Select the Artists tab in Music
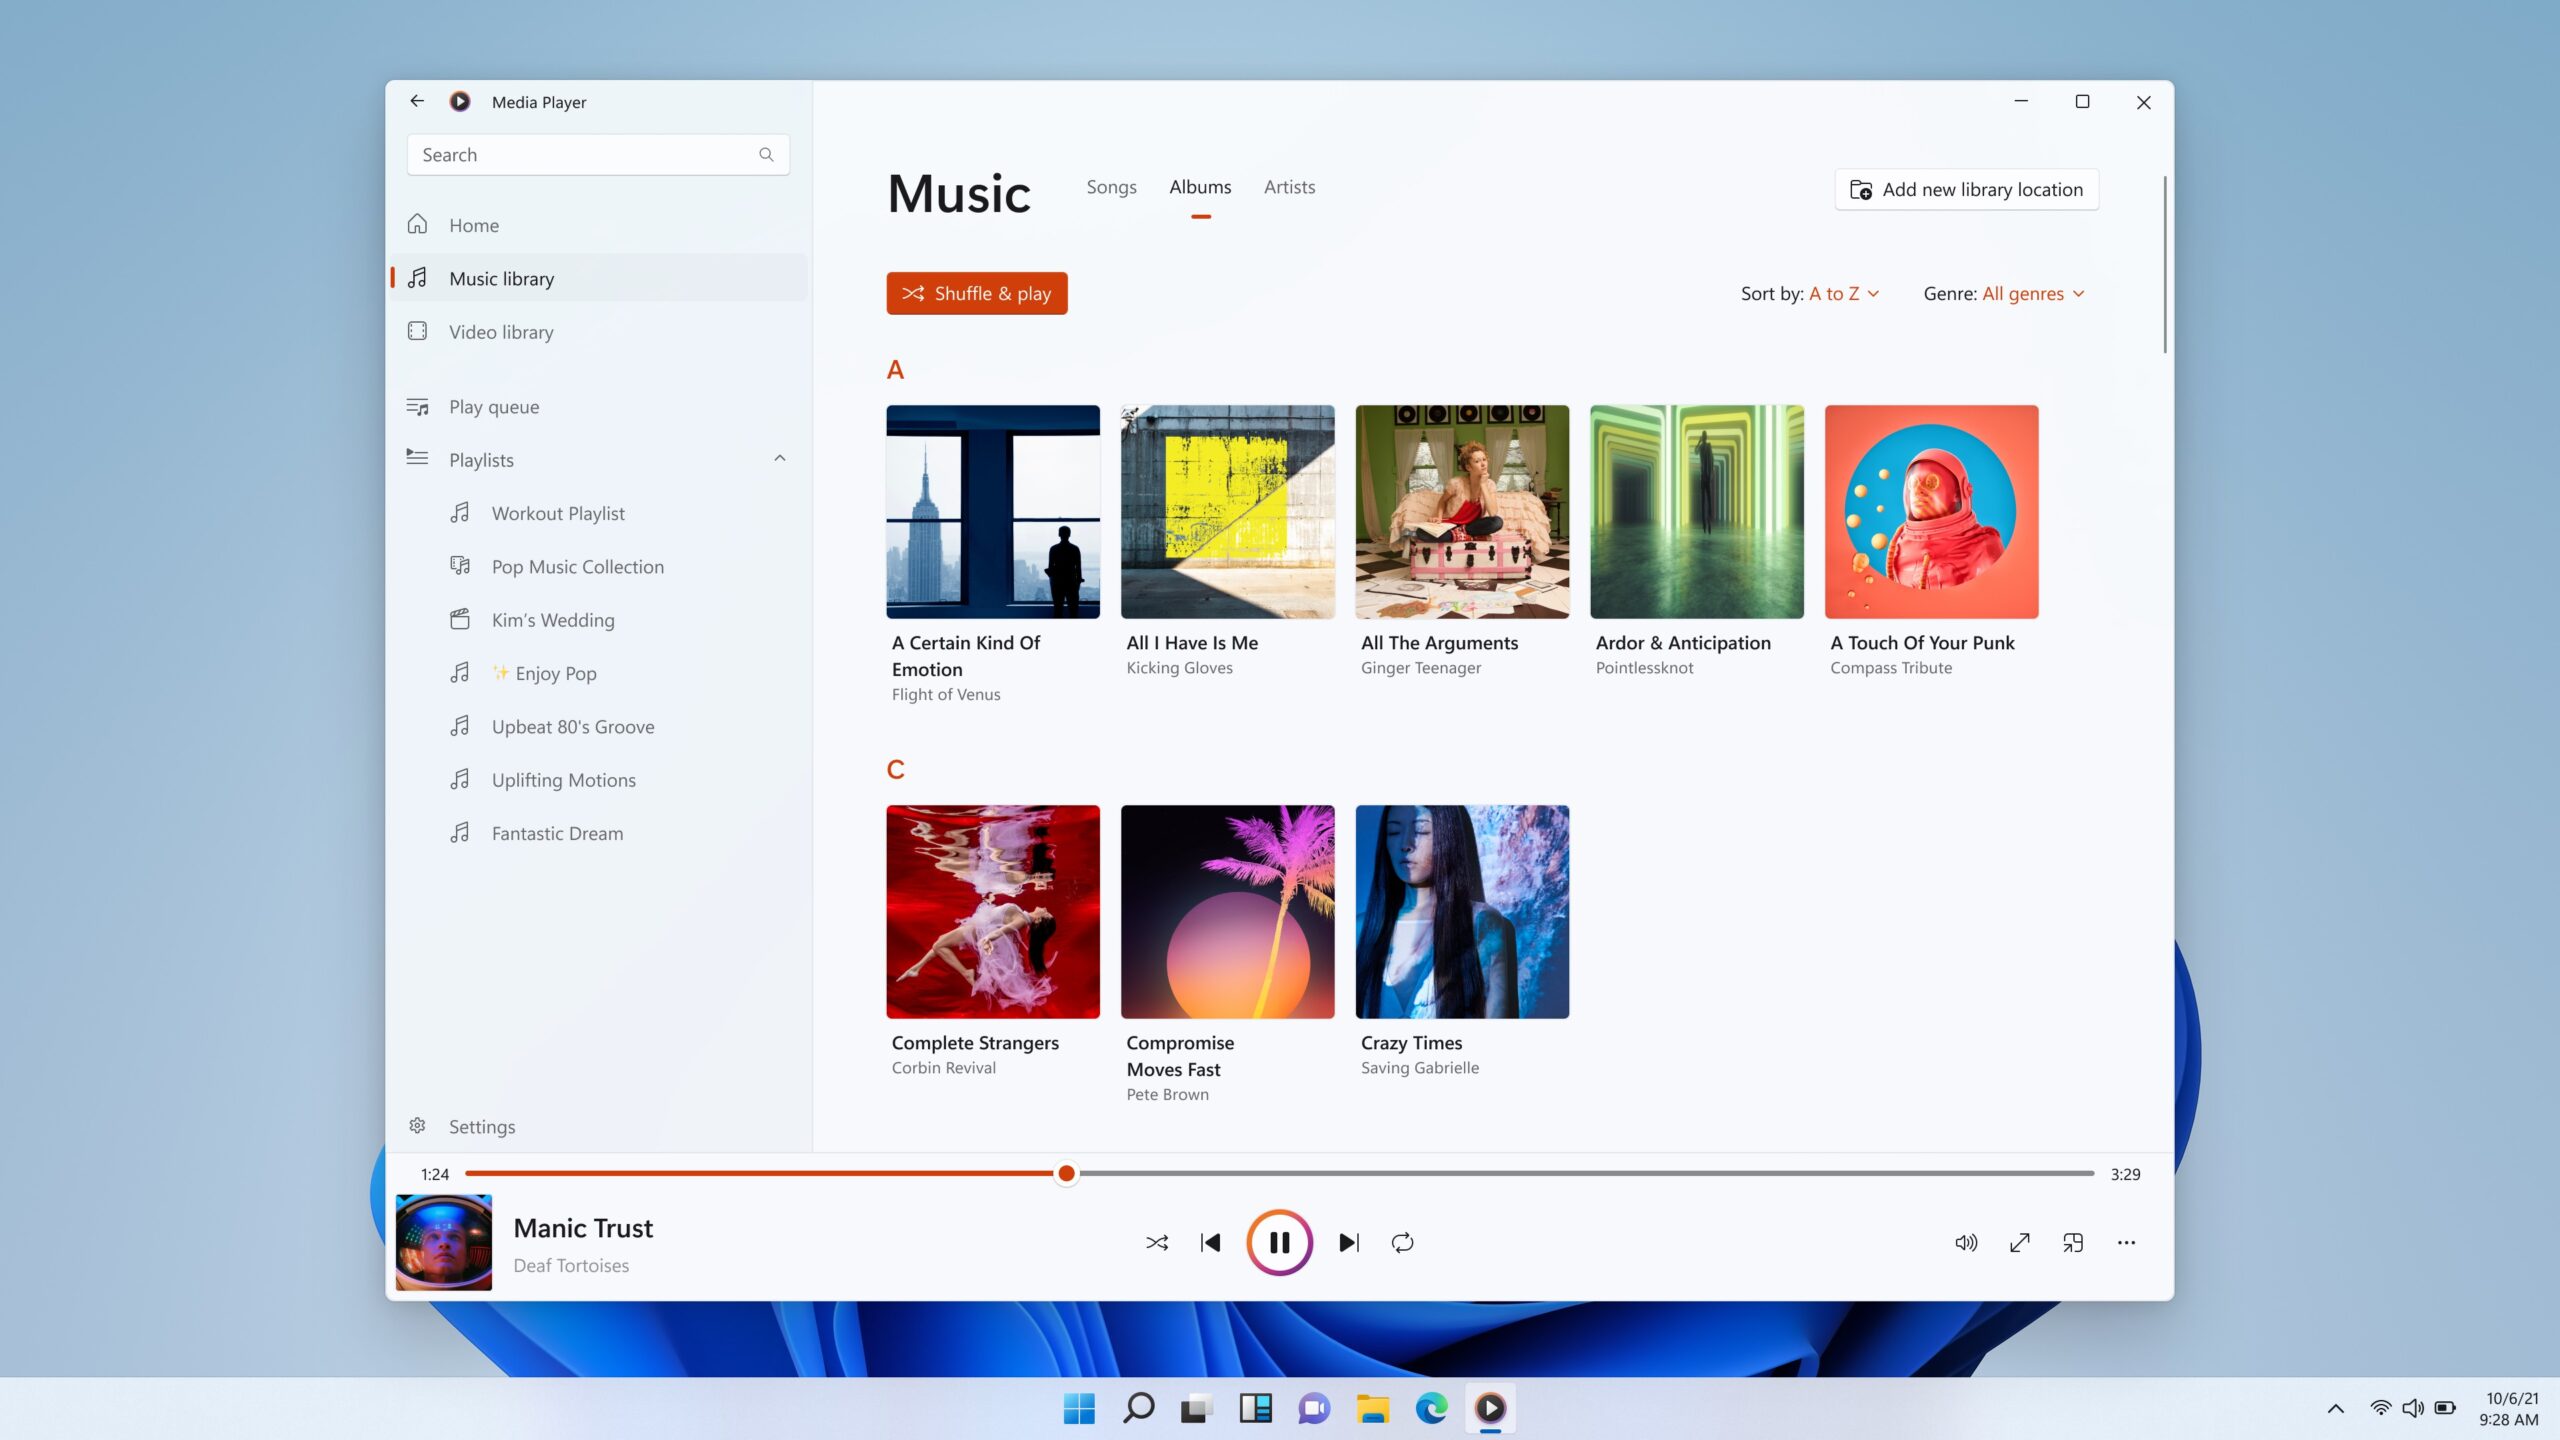 [x=1289, y=186]
